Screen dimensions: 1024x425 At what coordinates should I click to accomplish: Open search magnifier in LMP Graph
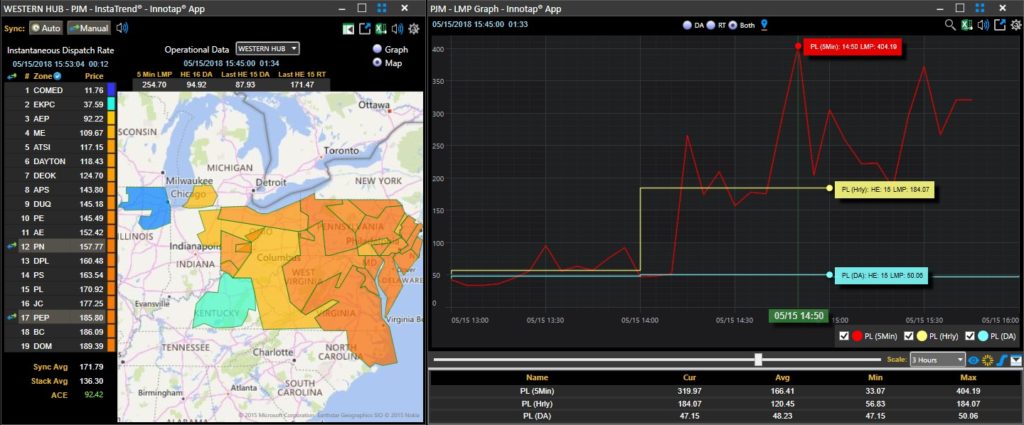click(951, 25)
